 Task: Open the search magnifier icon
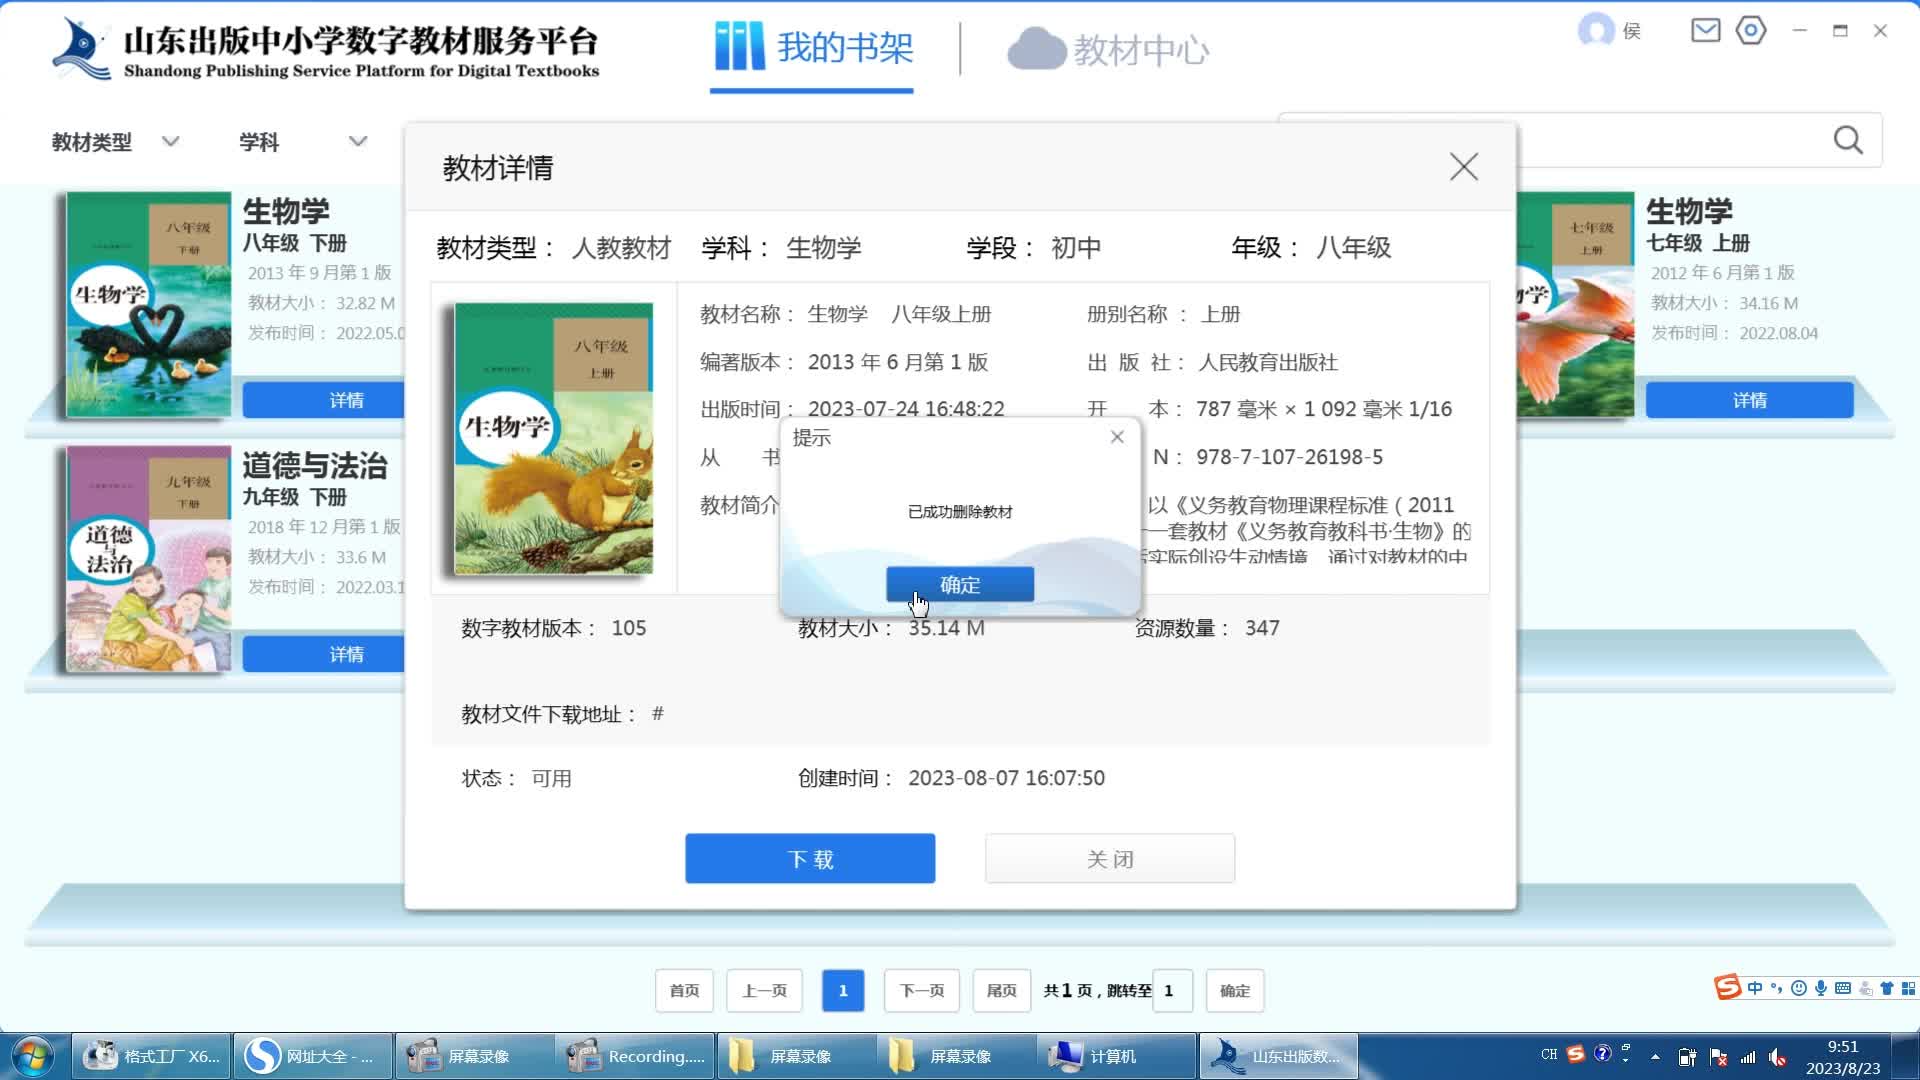pos(1847,140)
